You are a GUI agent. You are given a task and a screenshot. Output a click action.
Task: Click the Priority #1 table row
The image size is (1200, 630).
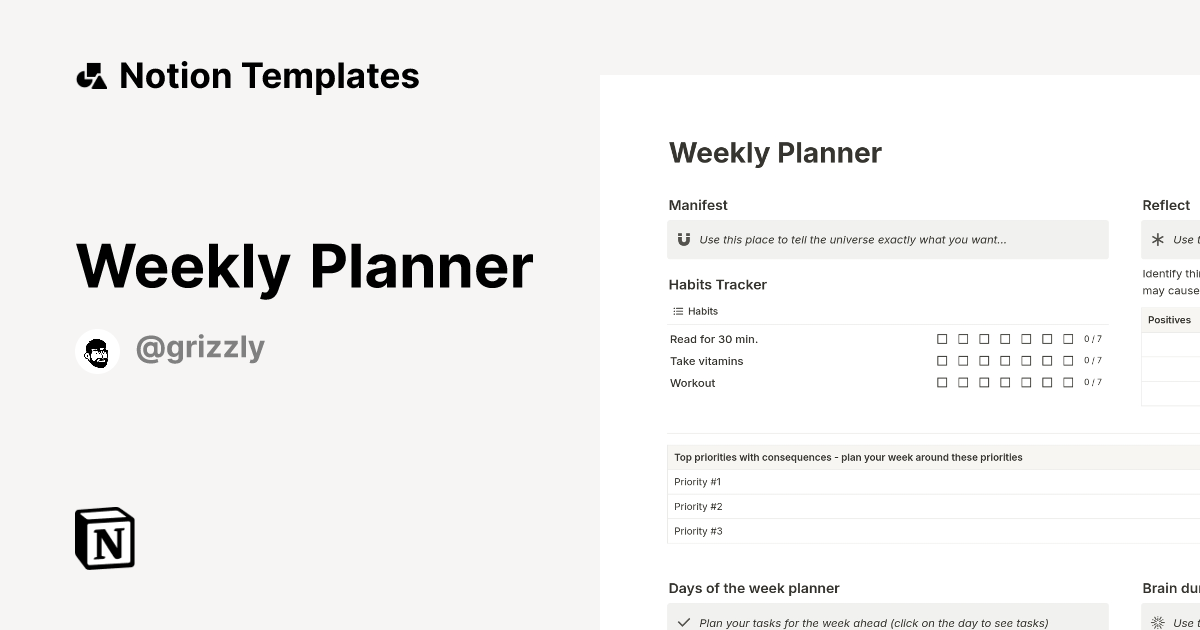(698, 482)
